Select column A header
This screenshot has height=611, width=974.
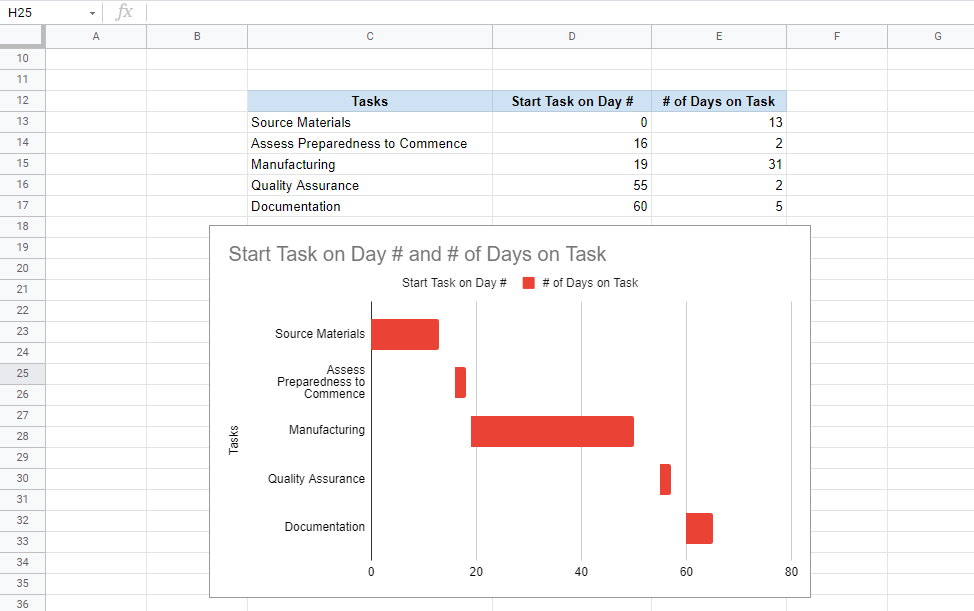[96, 37]
